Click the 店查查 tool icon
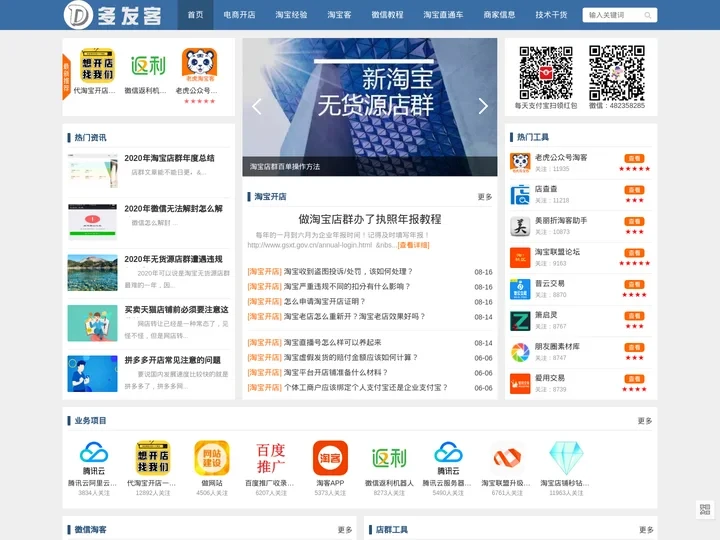This screenshot has height=540, width=720. (520, 195)
